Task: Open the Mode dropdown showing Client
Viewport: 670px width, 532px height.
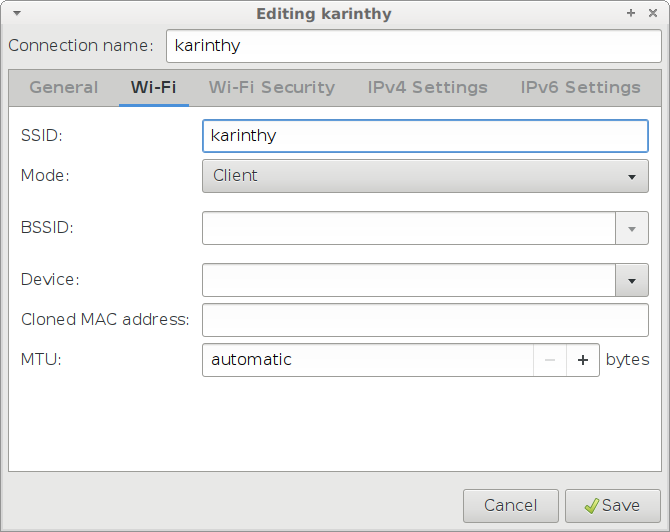Action: click(425, 176)
